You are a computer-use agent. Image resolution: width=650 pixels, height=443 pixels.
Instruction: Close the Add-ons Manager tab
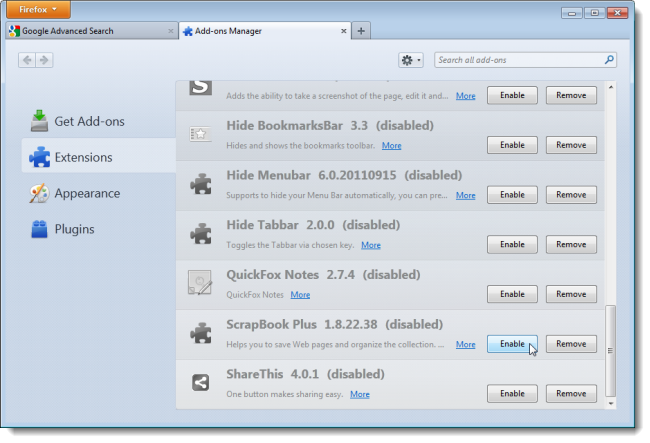[x=343, y=31]
